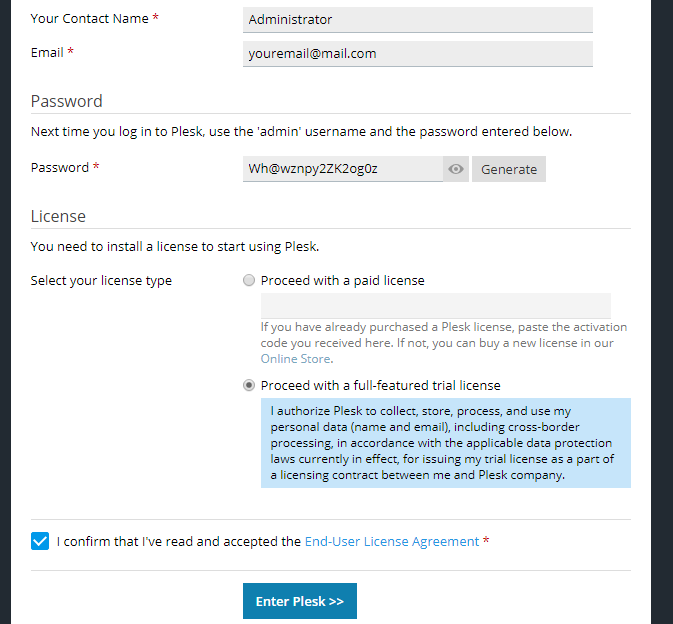Click inside the Password text field
This screenshot has height=624, width=673.
pos(342,169)
